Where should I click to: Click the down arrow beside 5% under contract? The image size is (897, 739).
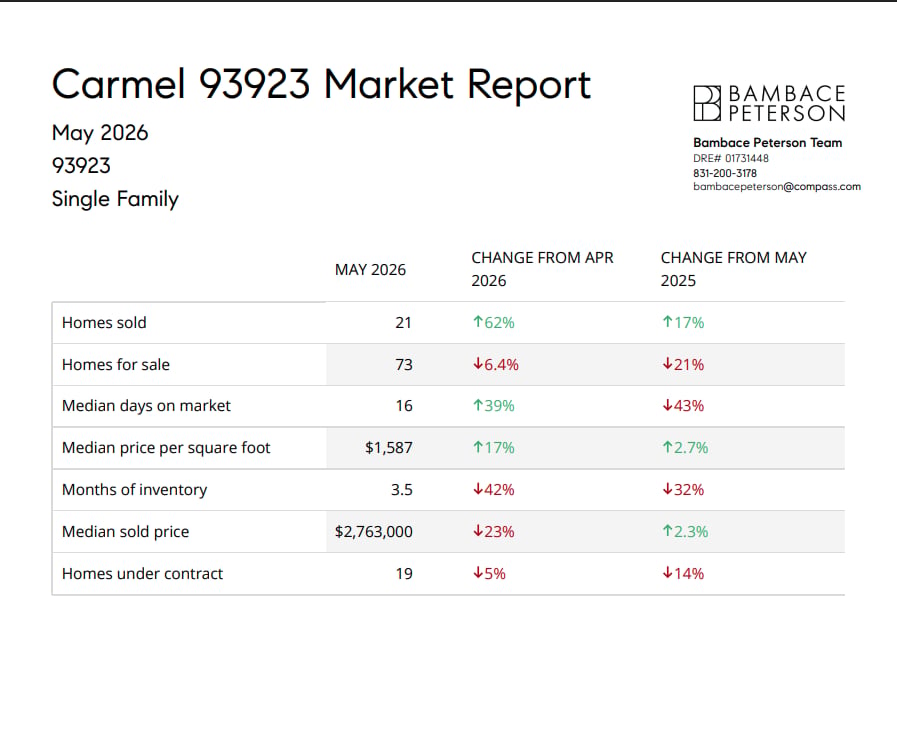coord(478,573)
